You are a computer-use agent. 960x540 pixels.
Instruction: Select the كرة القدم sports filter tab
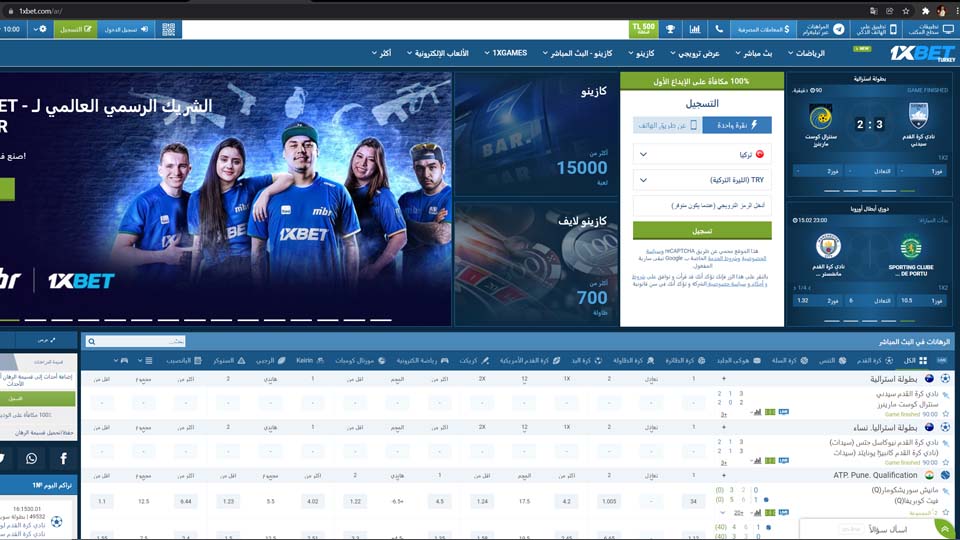(x=874, y=361)
